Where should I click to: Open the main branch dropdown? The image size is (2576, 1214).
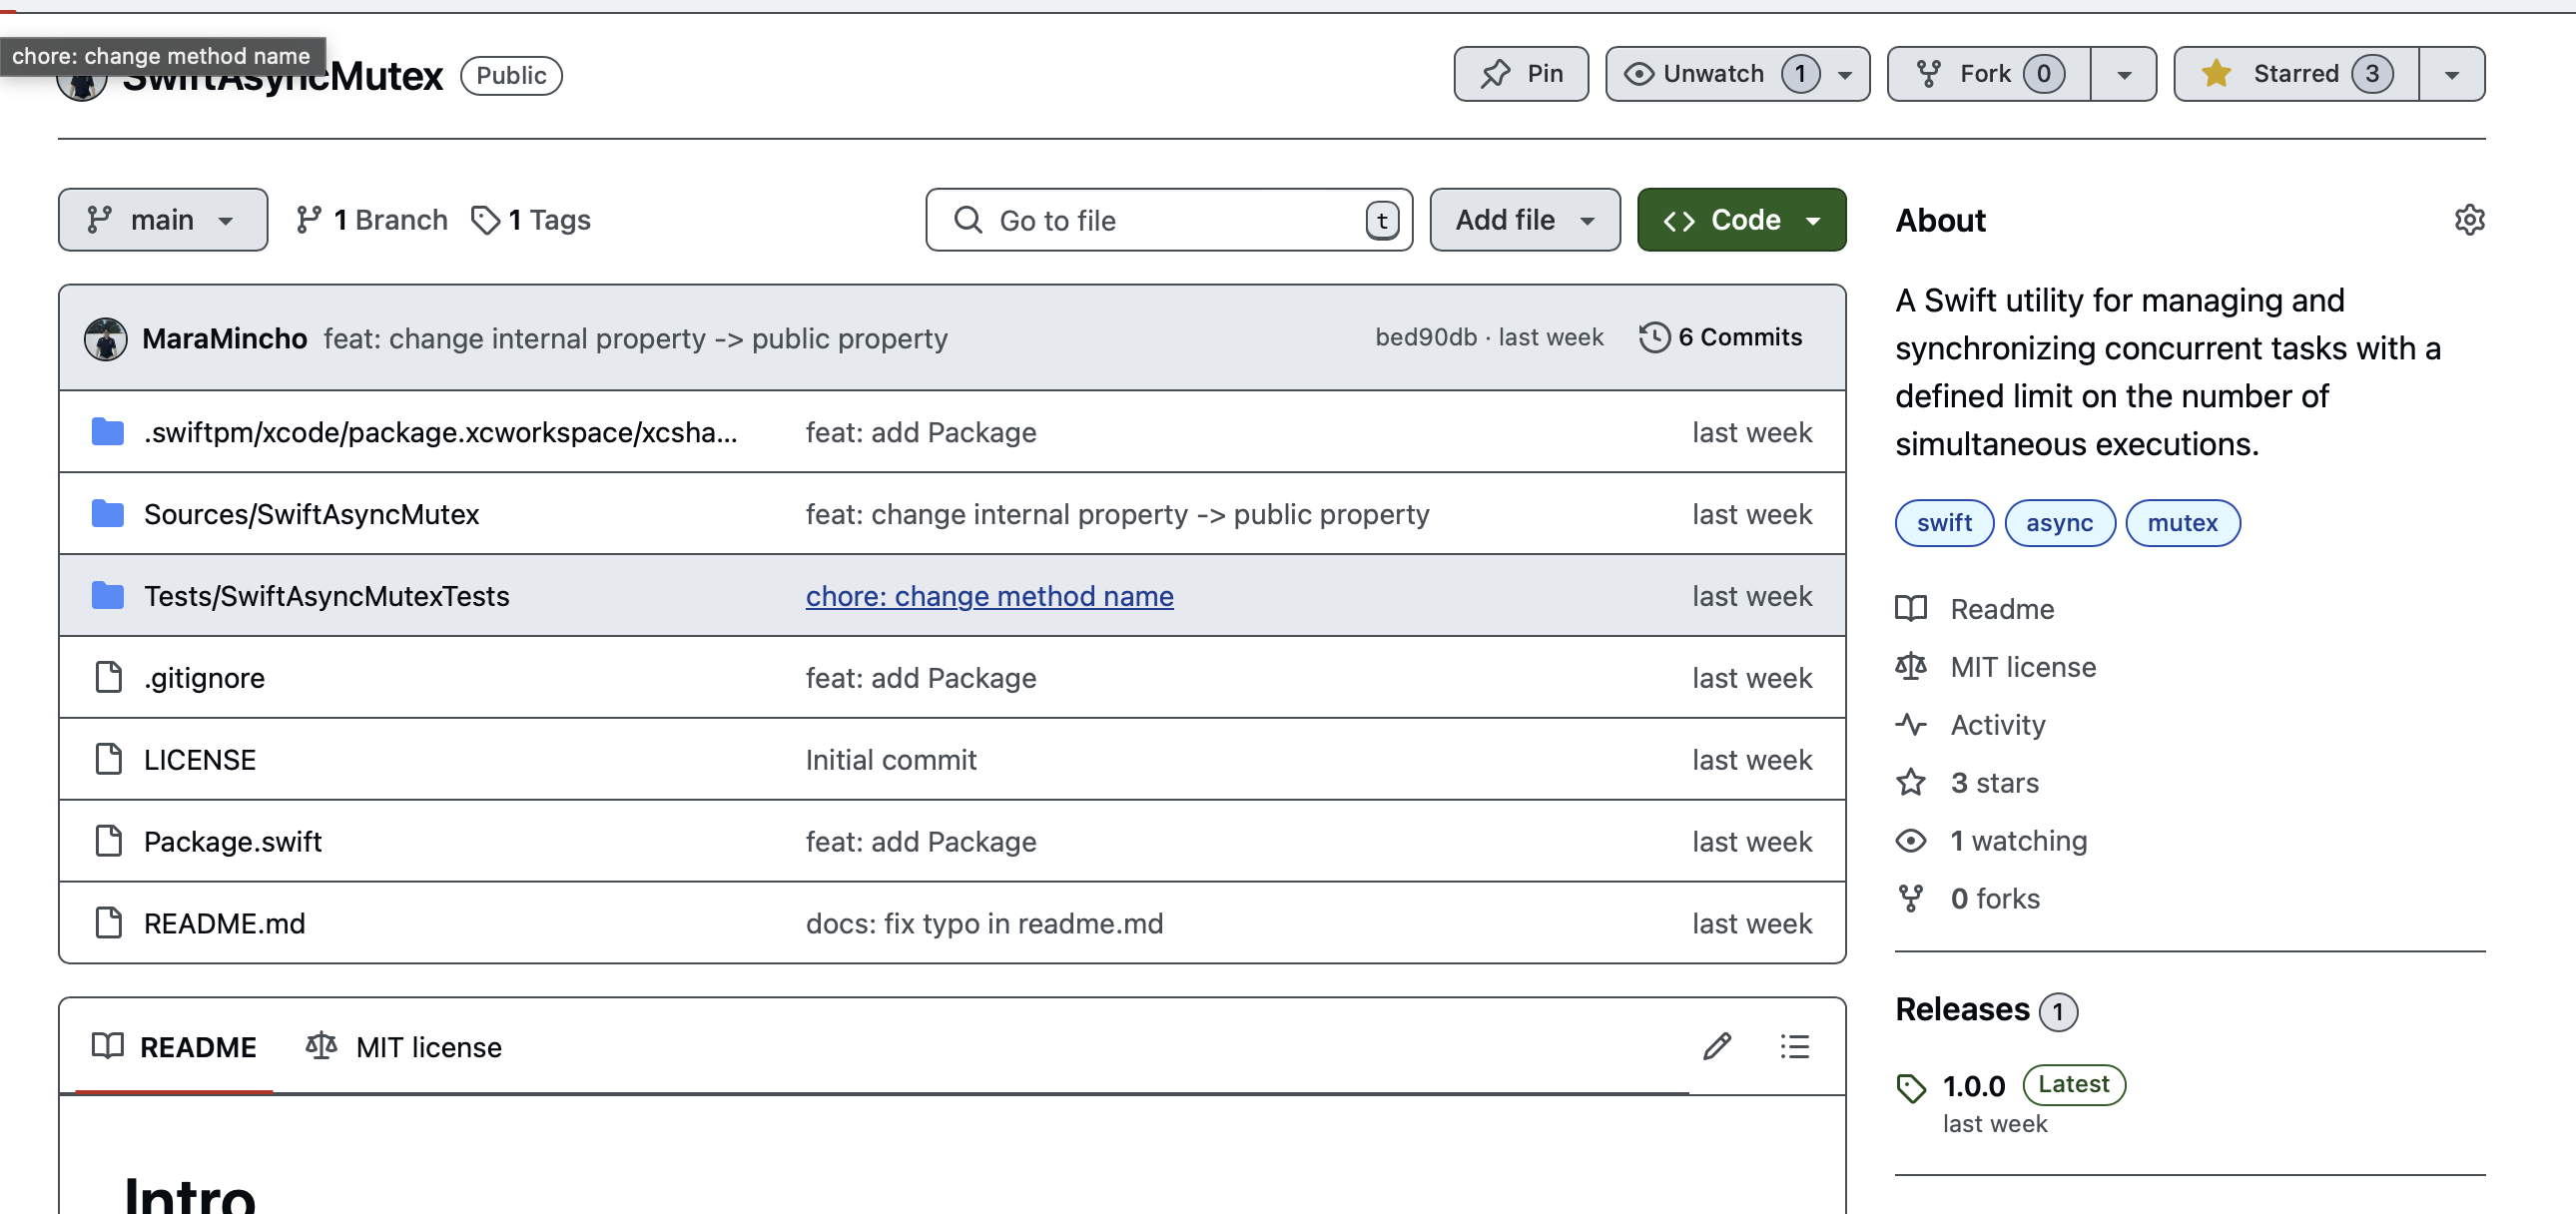(162, 220)
